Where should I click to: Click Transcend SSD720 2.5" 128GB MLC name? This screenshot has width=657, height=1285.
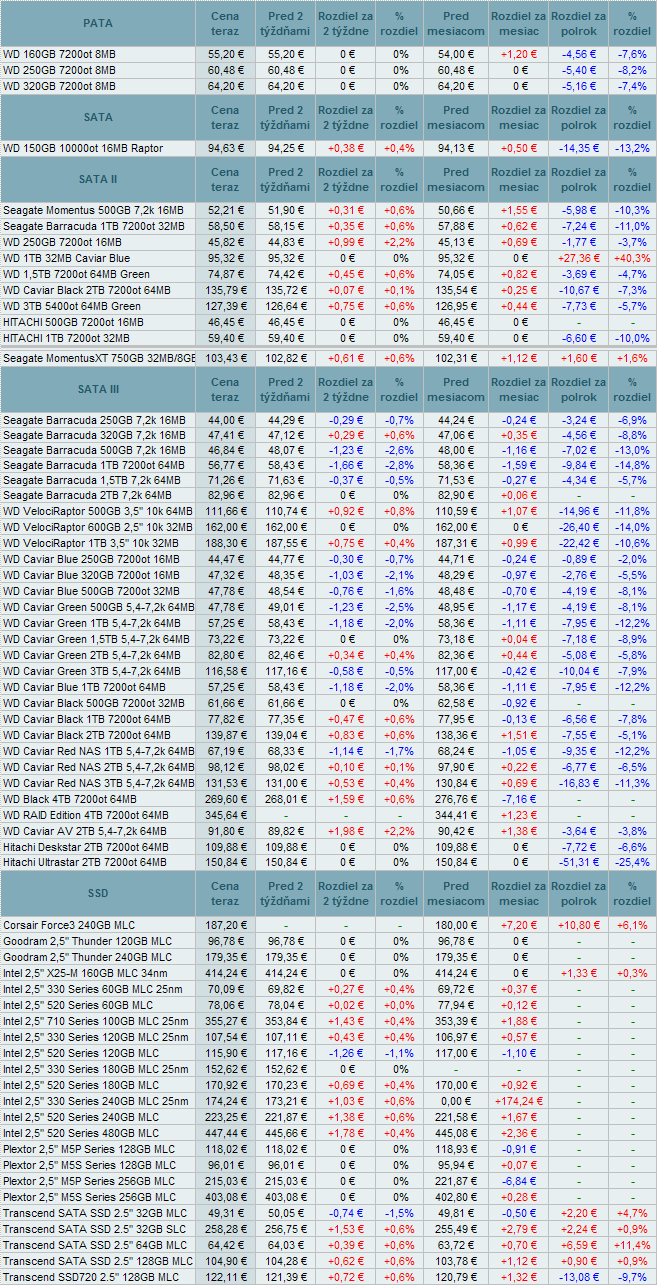tap(91, 1277)
